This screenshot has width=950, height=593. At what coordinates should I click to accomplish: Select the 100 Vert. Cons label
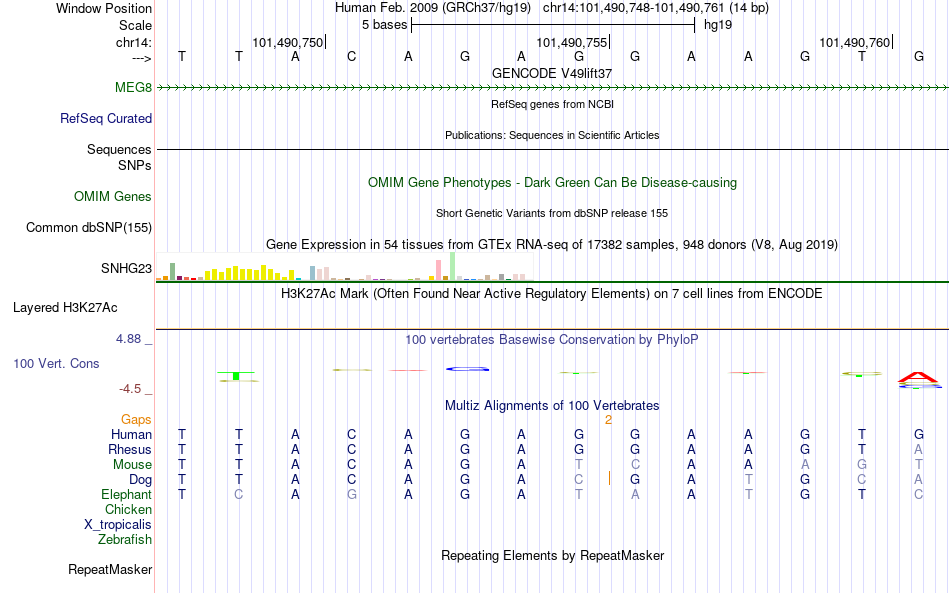coord(56,363)
